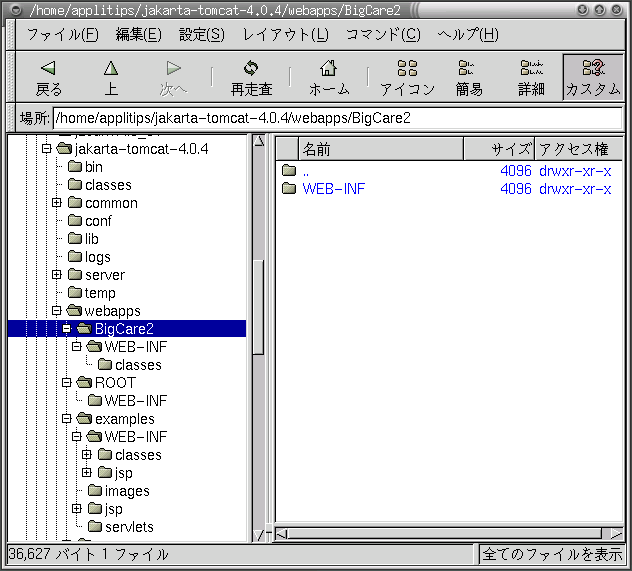Sort by the Size (サイズ) column header
The image size is (632, 571).
[x=499, y=149]
